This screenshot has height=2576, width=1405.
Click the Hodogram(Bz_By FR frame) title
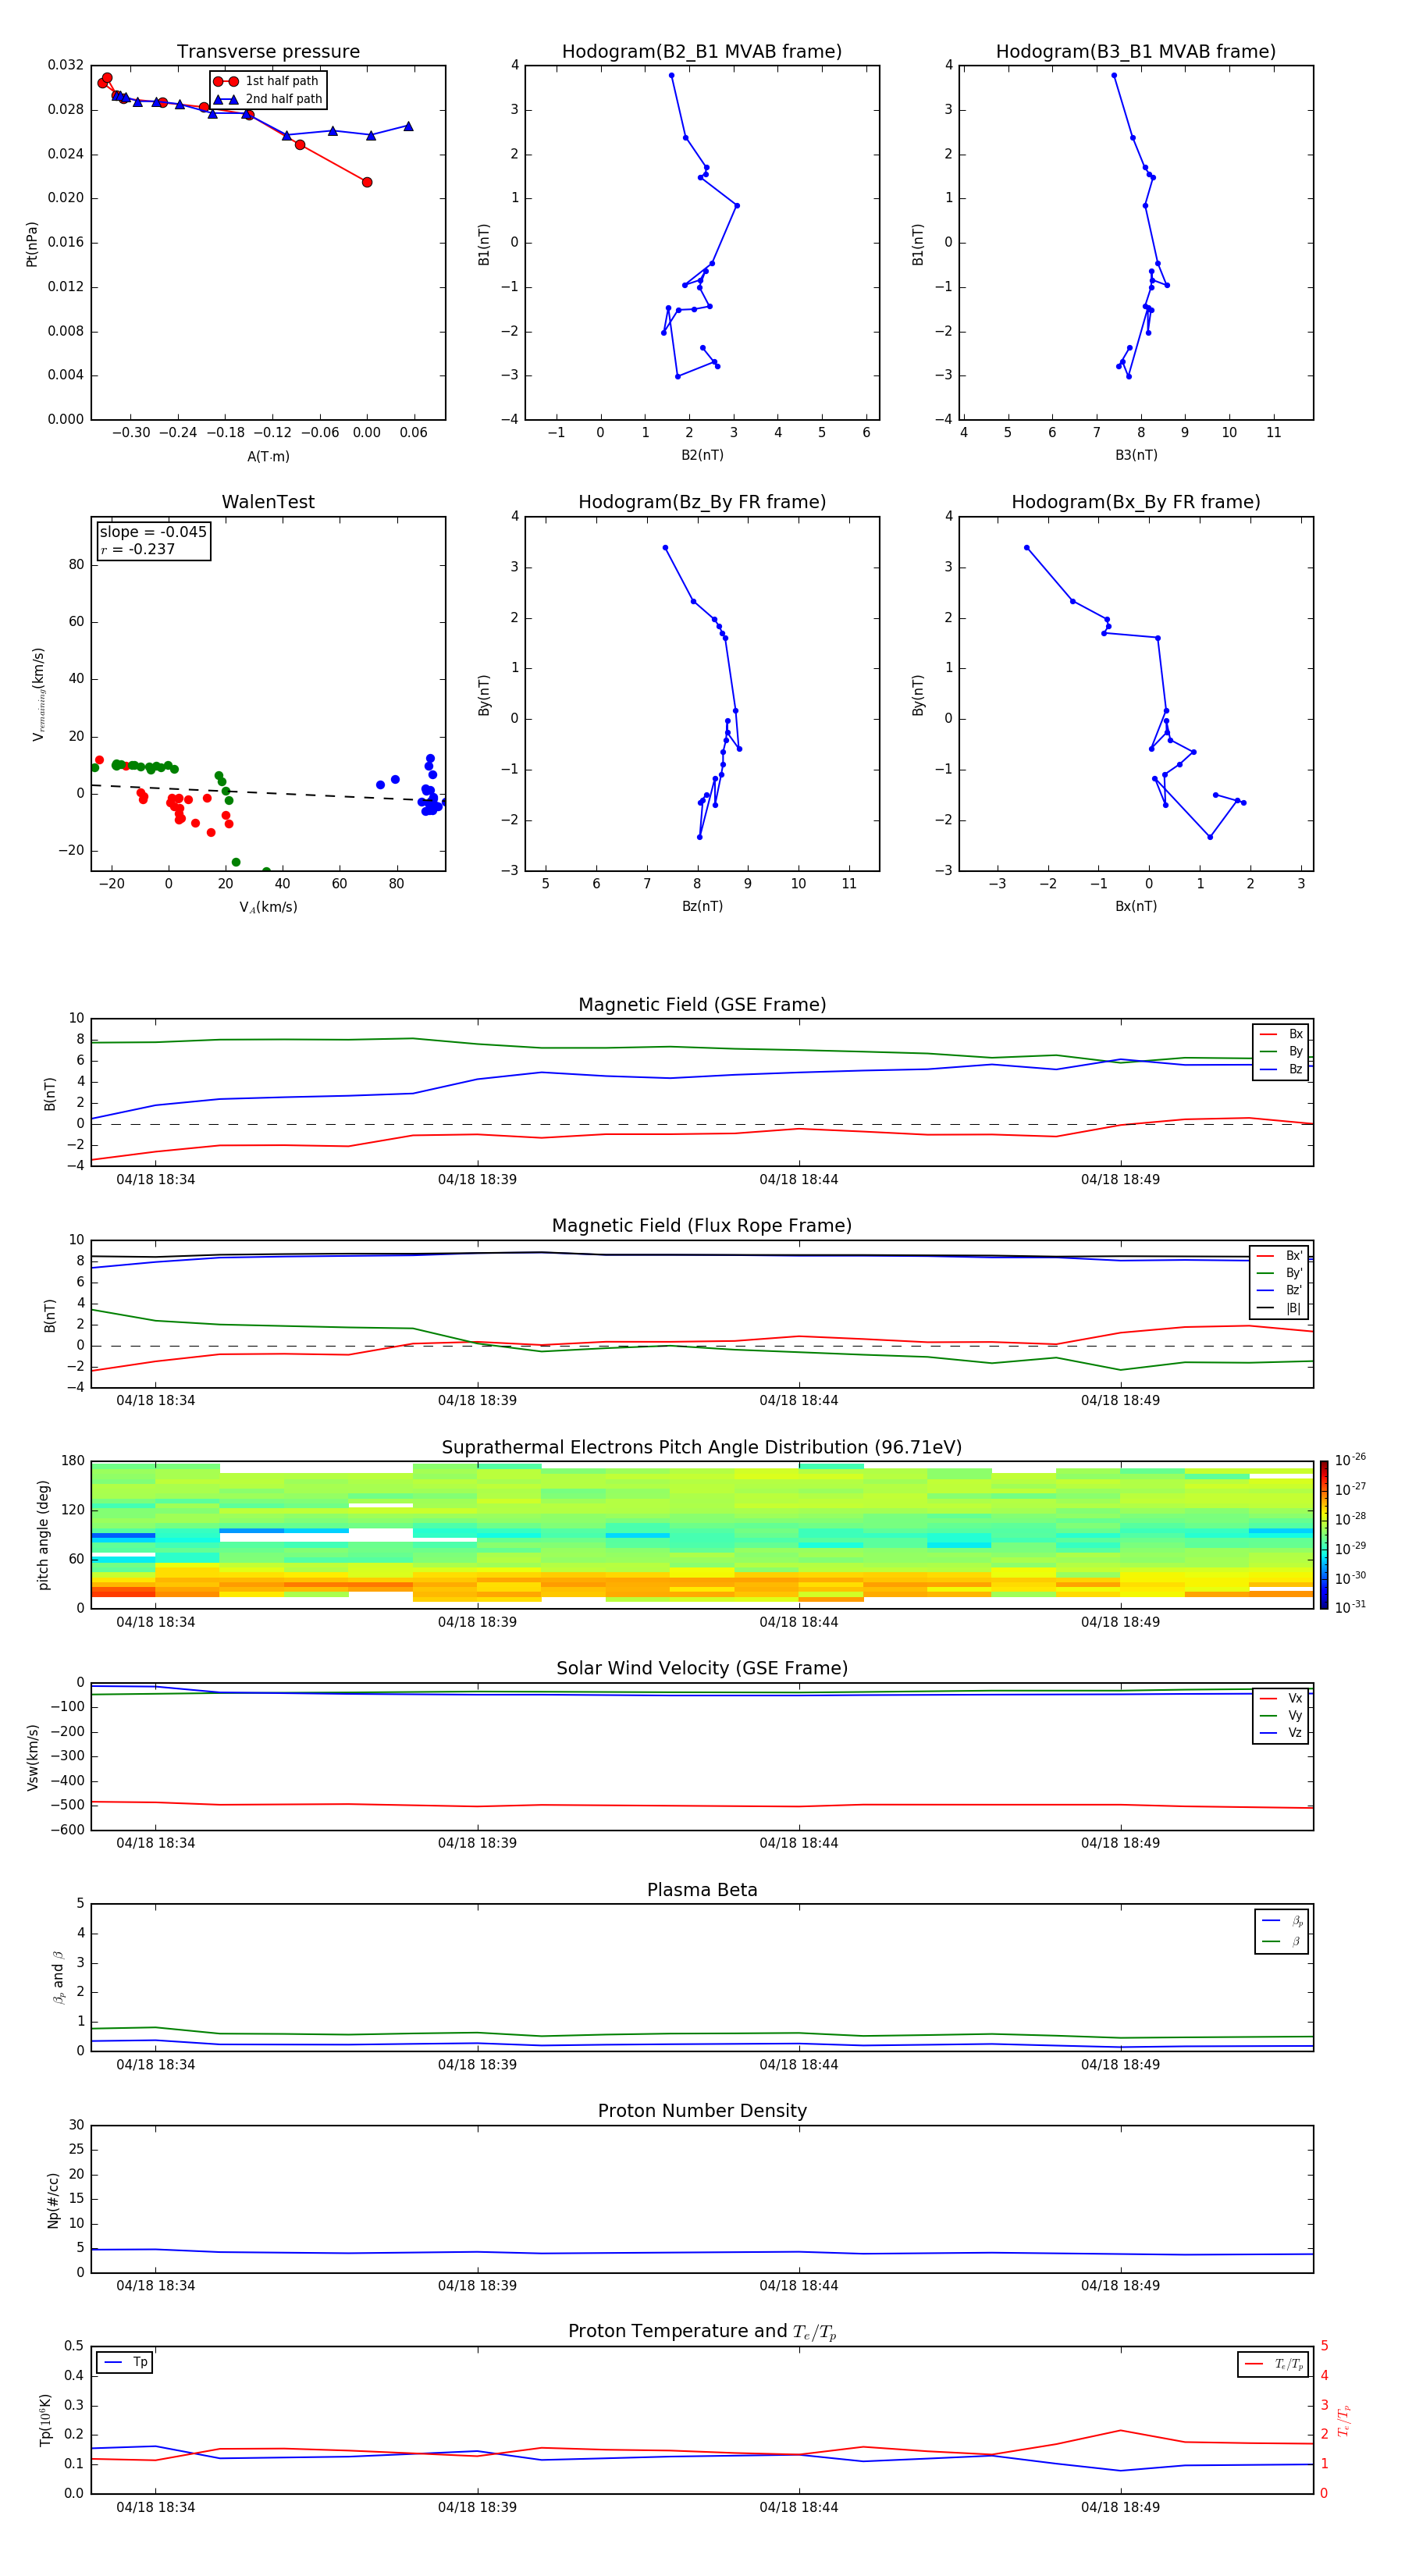tap(701, 502)
